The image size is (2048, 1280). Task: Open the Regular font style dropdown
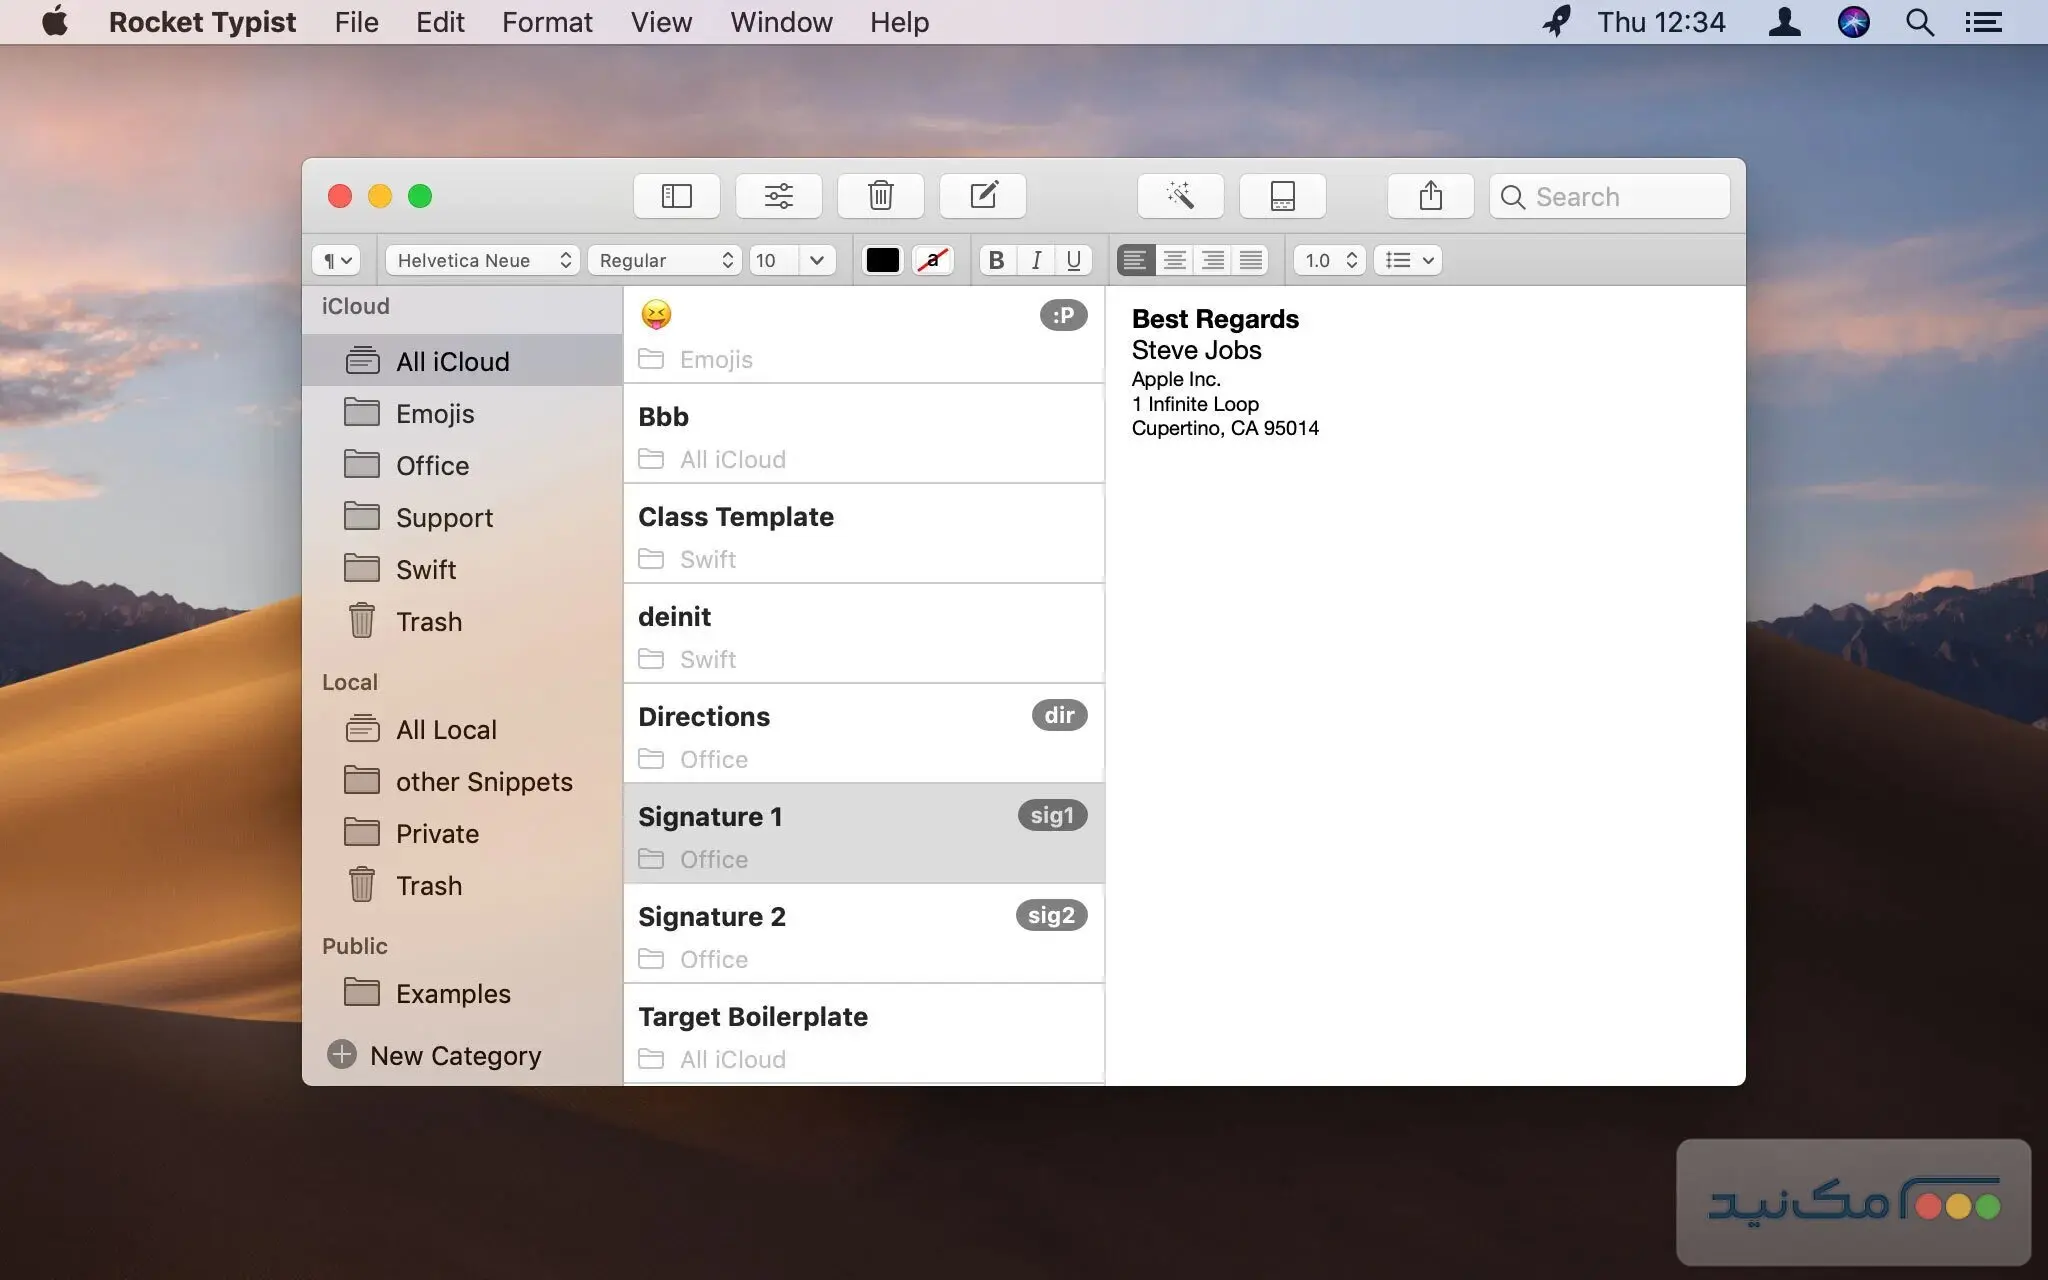664,260
